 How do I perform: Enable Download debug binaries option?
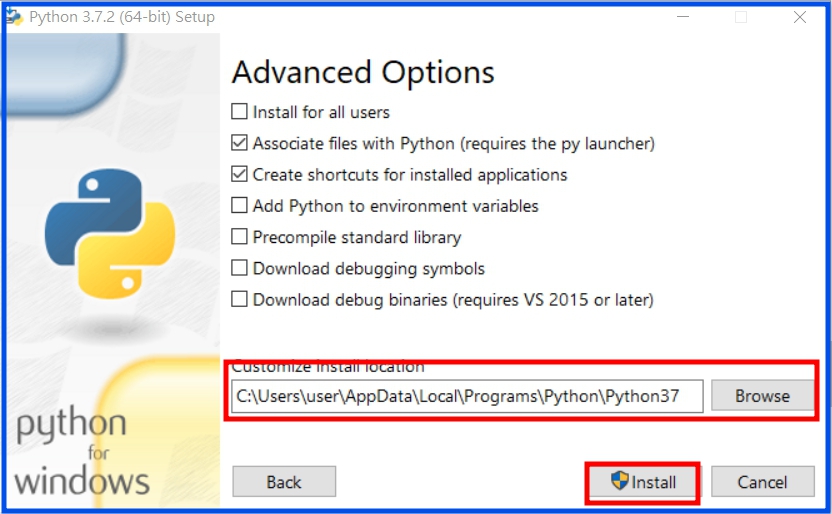[239, 299]
